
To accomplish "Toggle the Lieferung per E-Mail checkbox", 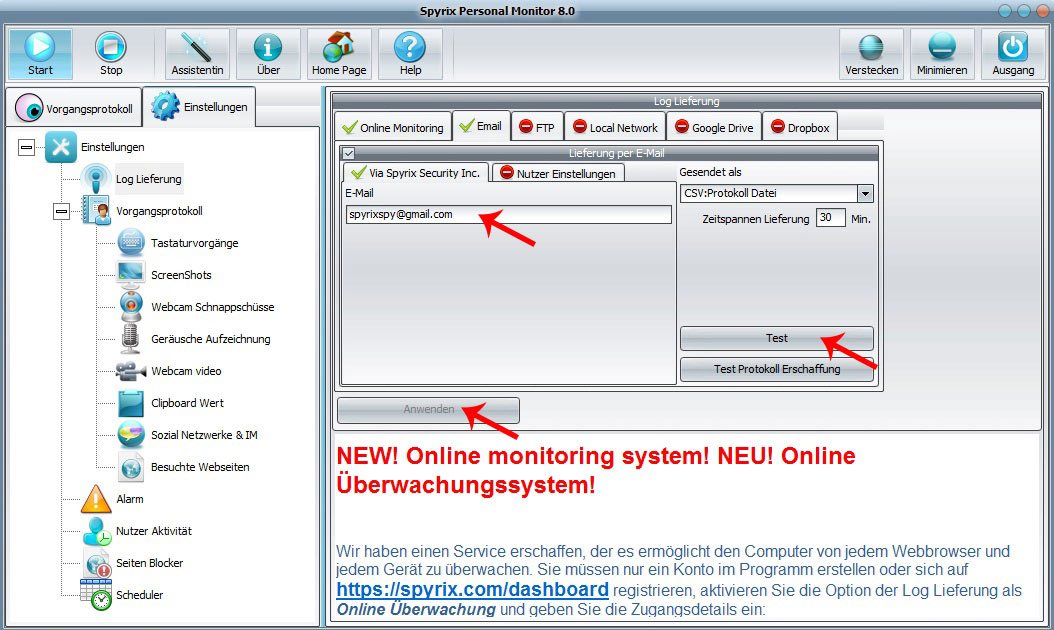I will click(x=349, y=153).
